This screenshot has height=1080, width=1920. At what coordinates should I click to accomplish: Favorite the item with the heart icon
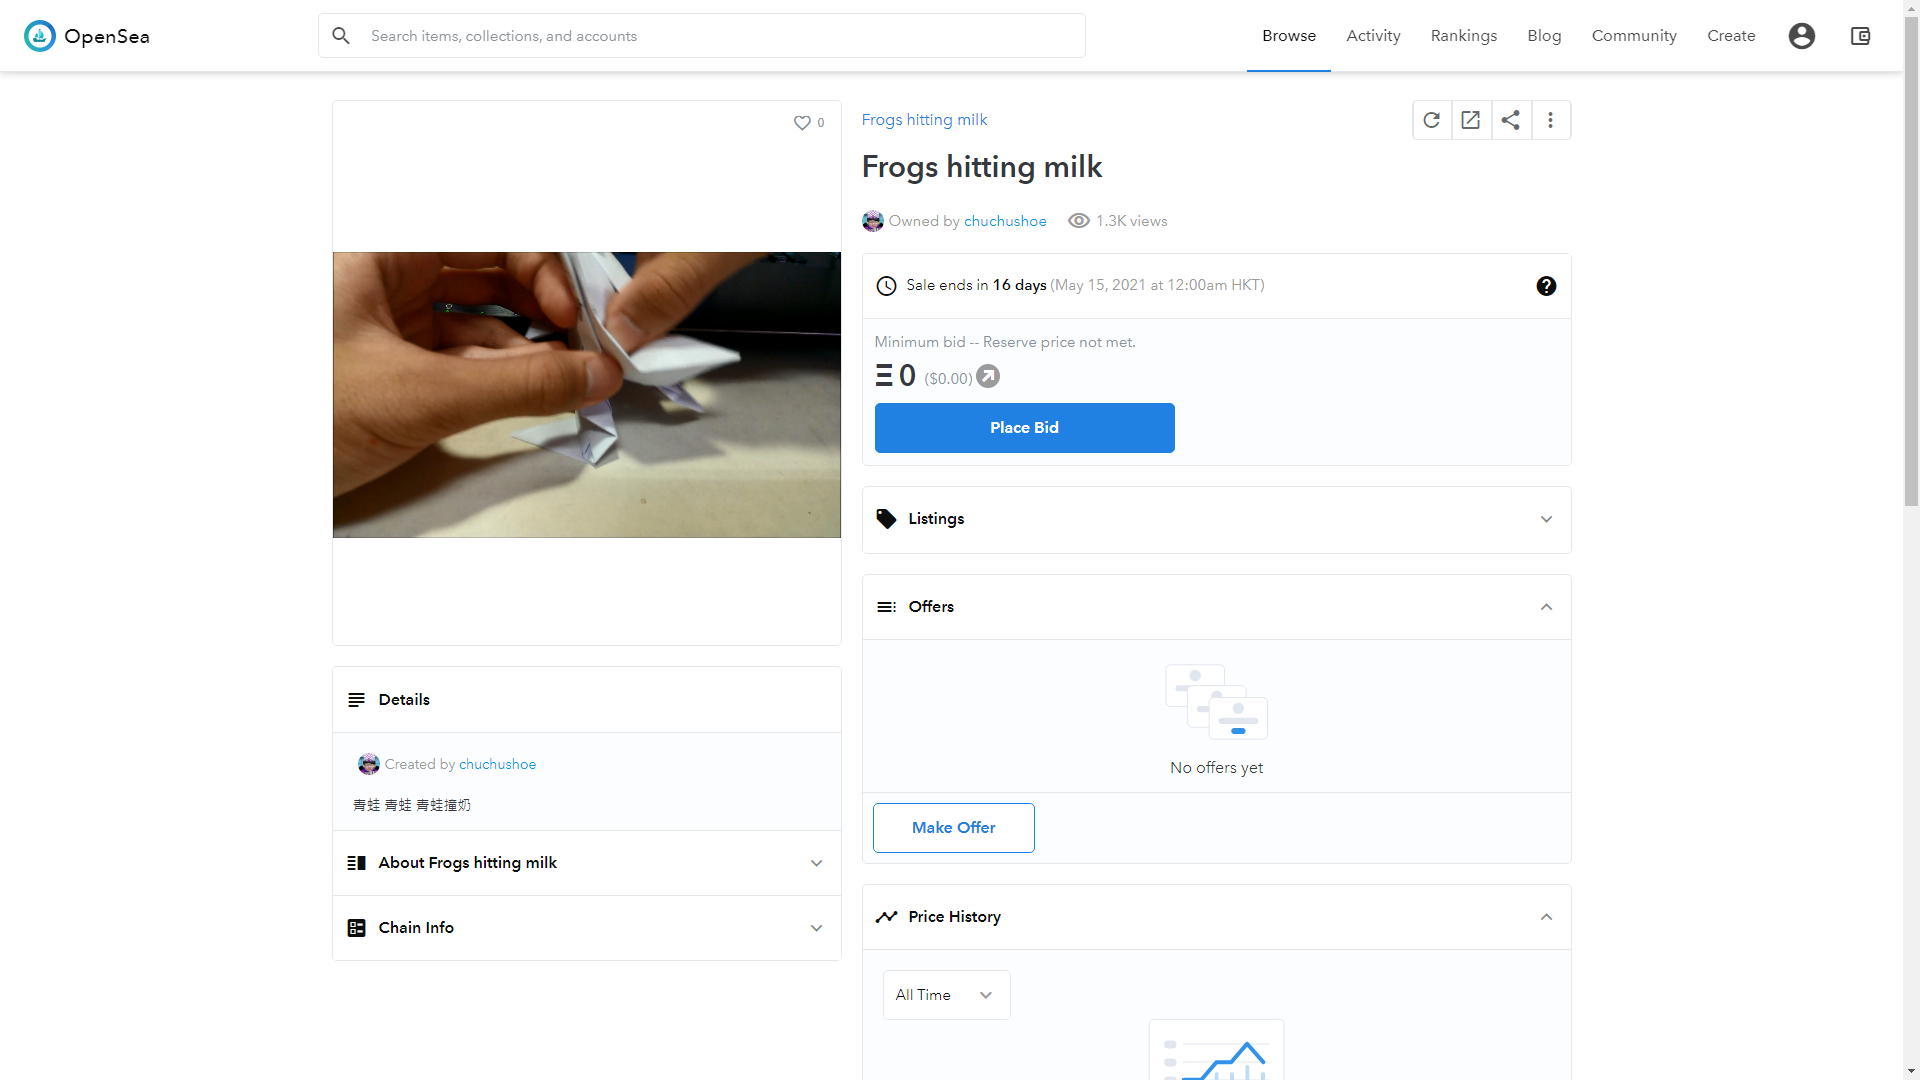[802, 123]
